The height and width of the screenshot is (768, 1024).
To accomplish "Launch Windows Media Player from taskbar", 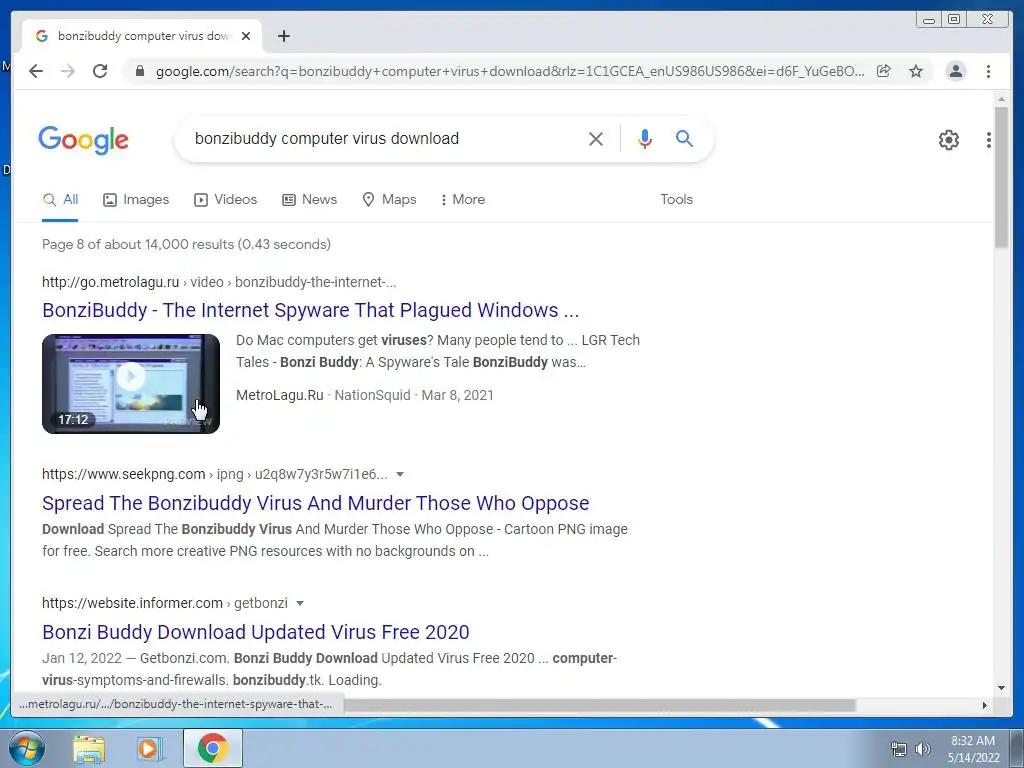I will 149,749.
